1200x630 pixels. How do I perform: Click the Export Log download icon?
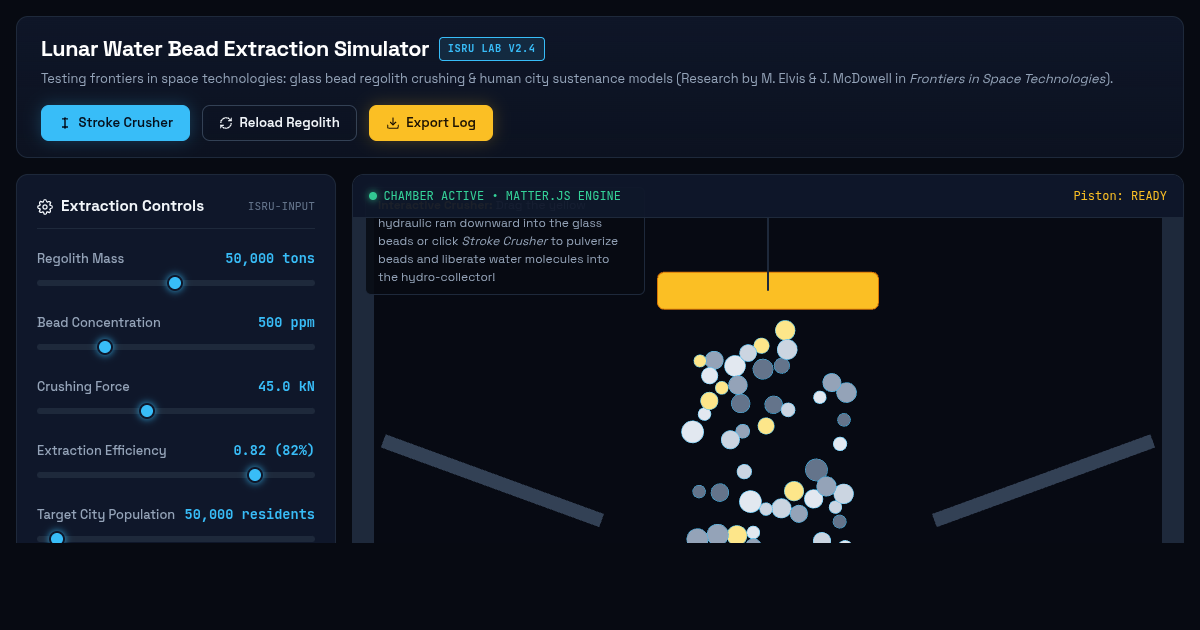(x=393, y=123)
